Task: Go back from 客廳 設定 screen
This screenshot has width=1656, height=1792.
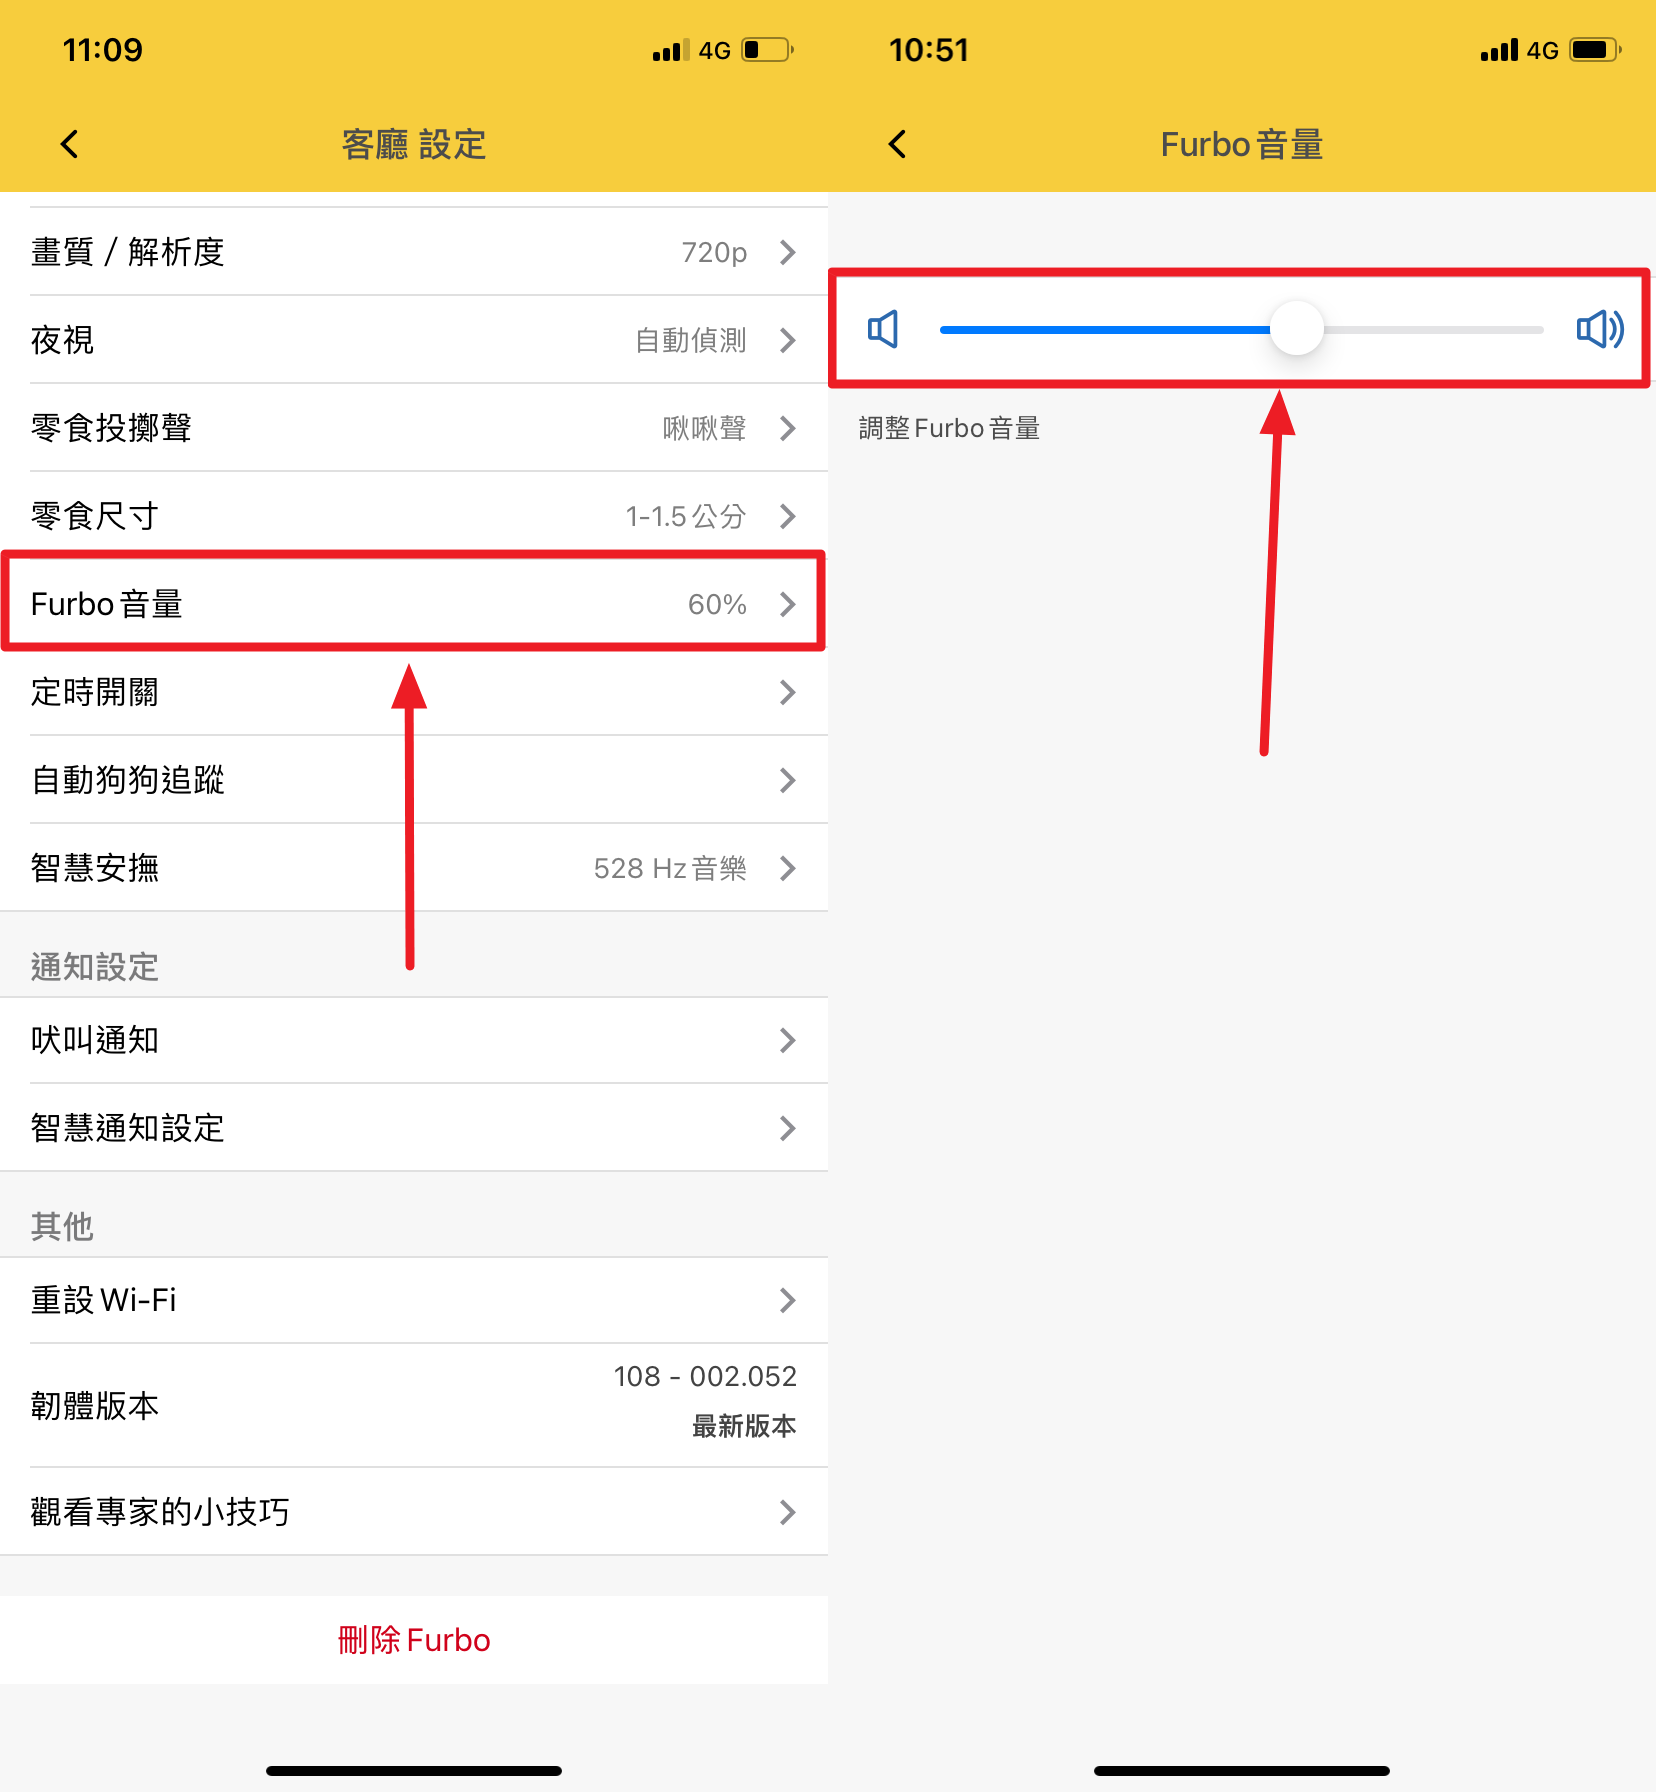Action: pyautogui.click(x=69, y=144)
